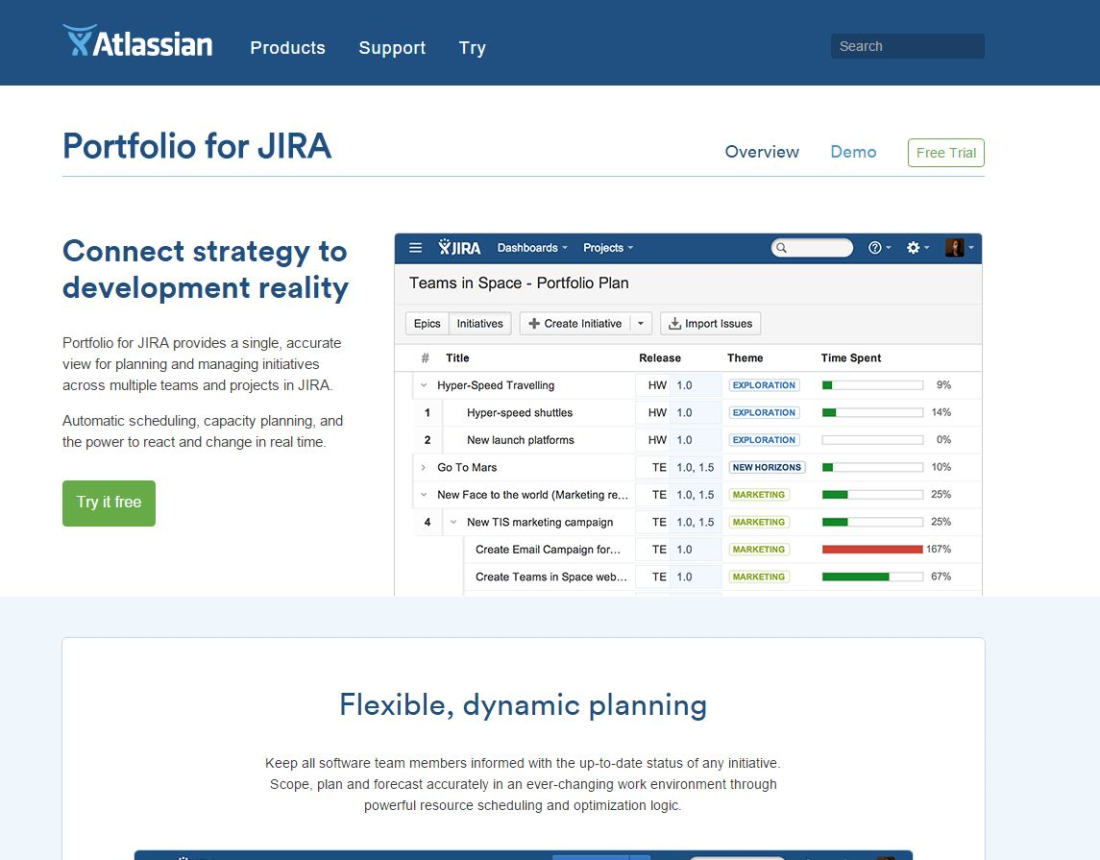The height and width of the screenshot is (860, 1100).
Task: Click the plus icon on Create Initiative
Action: 534,323
